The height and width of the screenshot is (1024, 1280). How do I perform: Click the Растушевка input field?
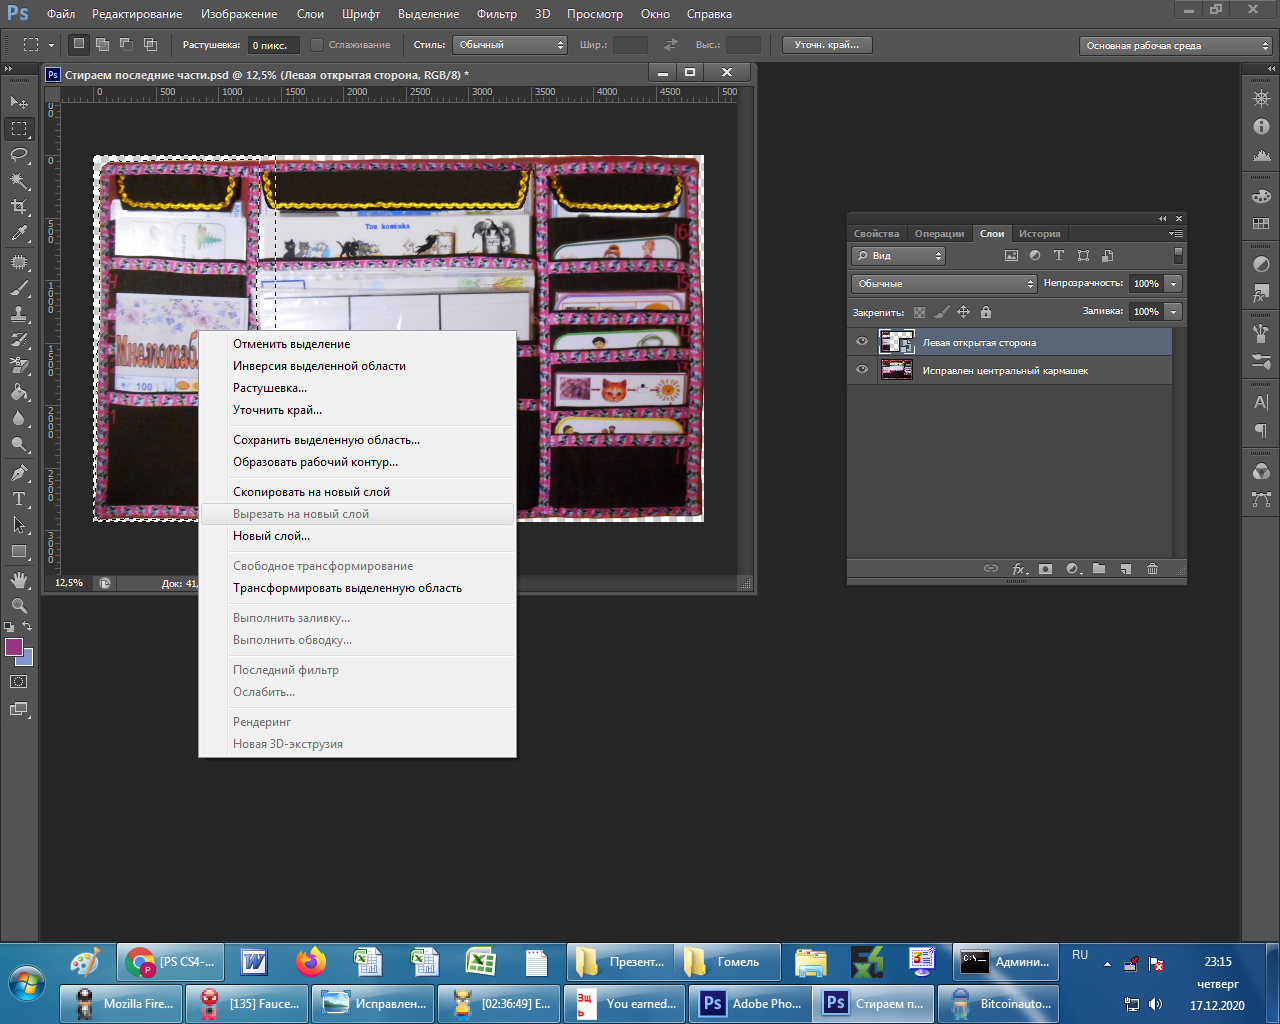pos(272,45)
